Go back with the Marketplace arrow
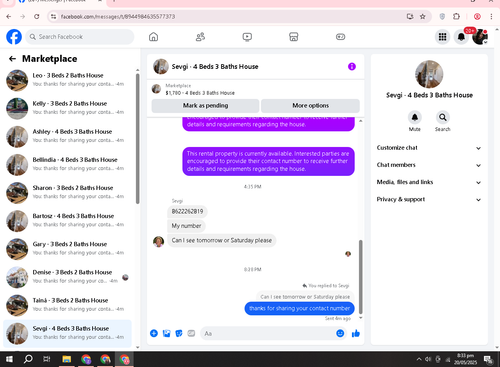 click(x=12, y=59)
